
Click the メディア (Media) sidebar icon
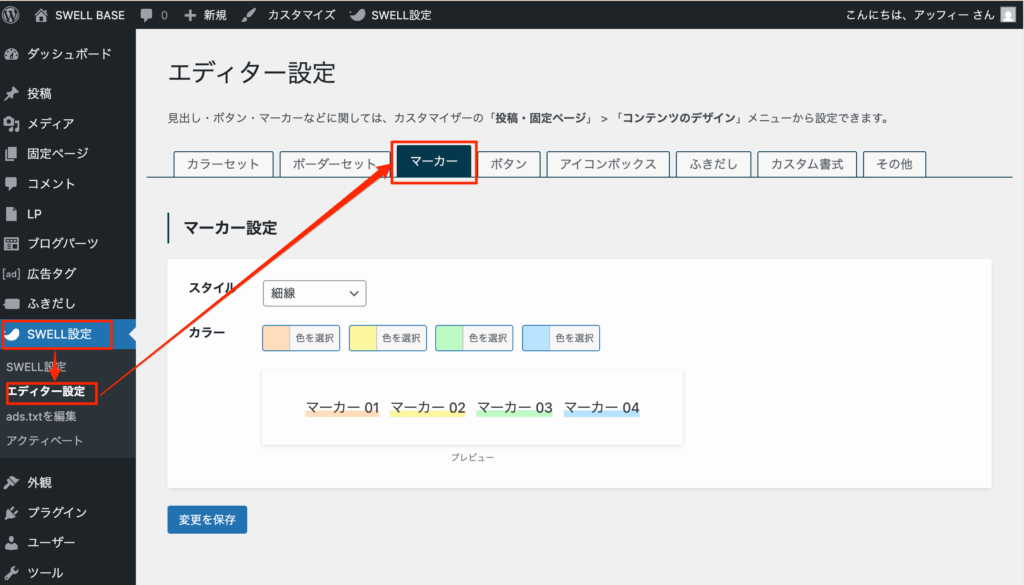point(10,122)
